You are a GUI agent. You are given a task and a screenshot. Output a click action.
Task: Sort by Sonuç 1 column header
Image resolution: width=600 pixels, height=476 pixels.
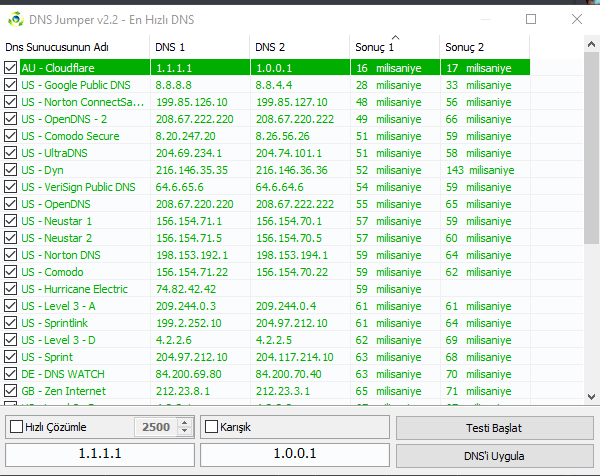(x=395, y=47)
